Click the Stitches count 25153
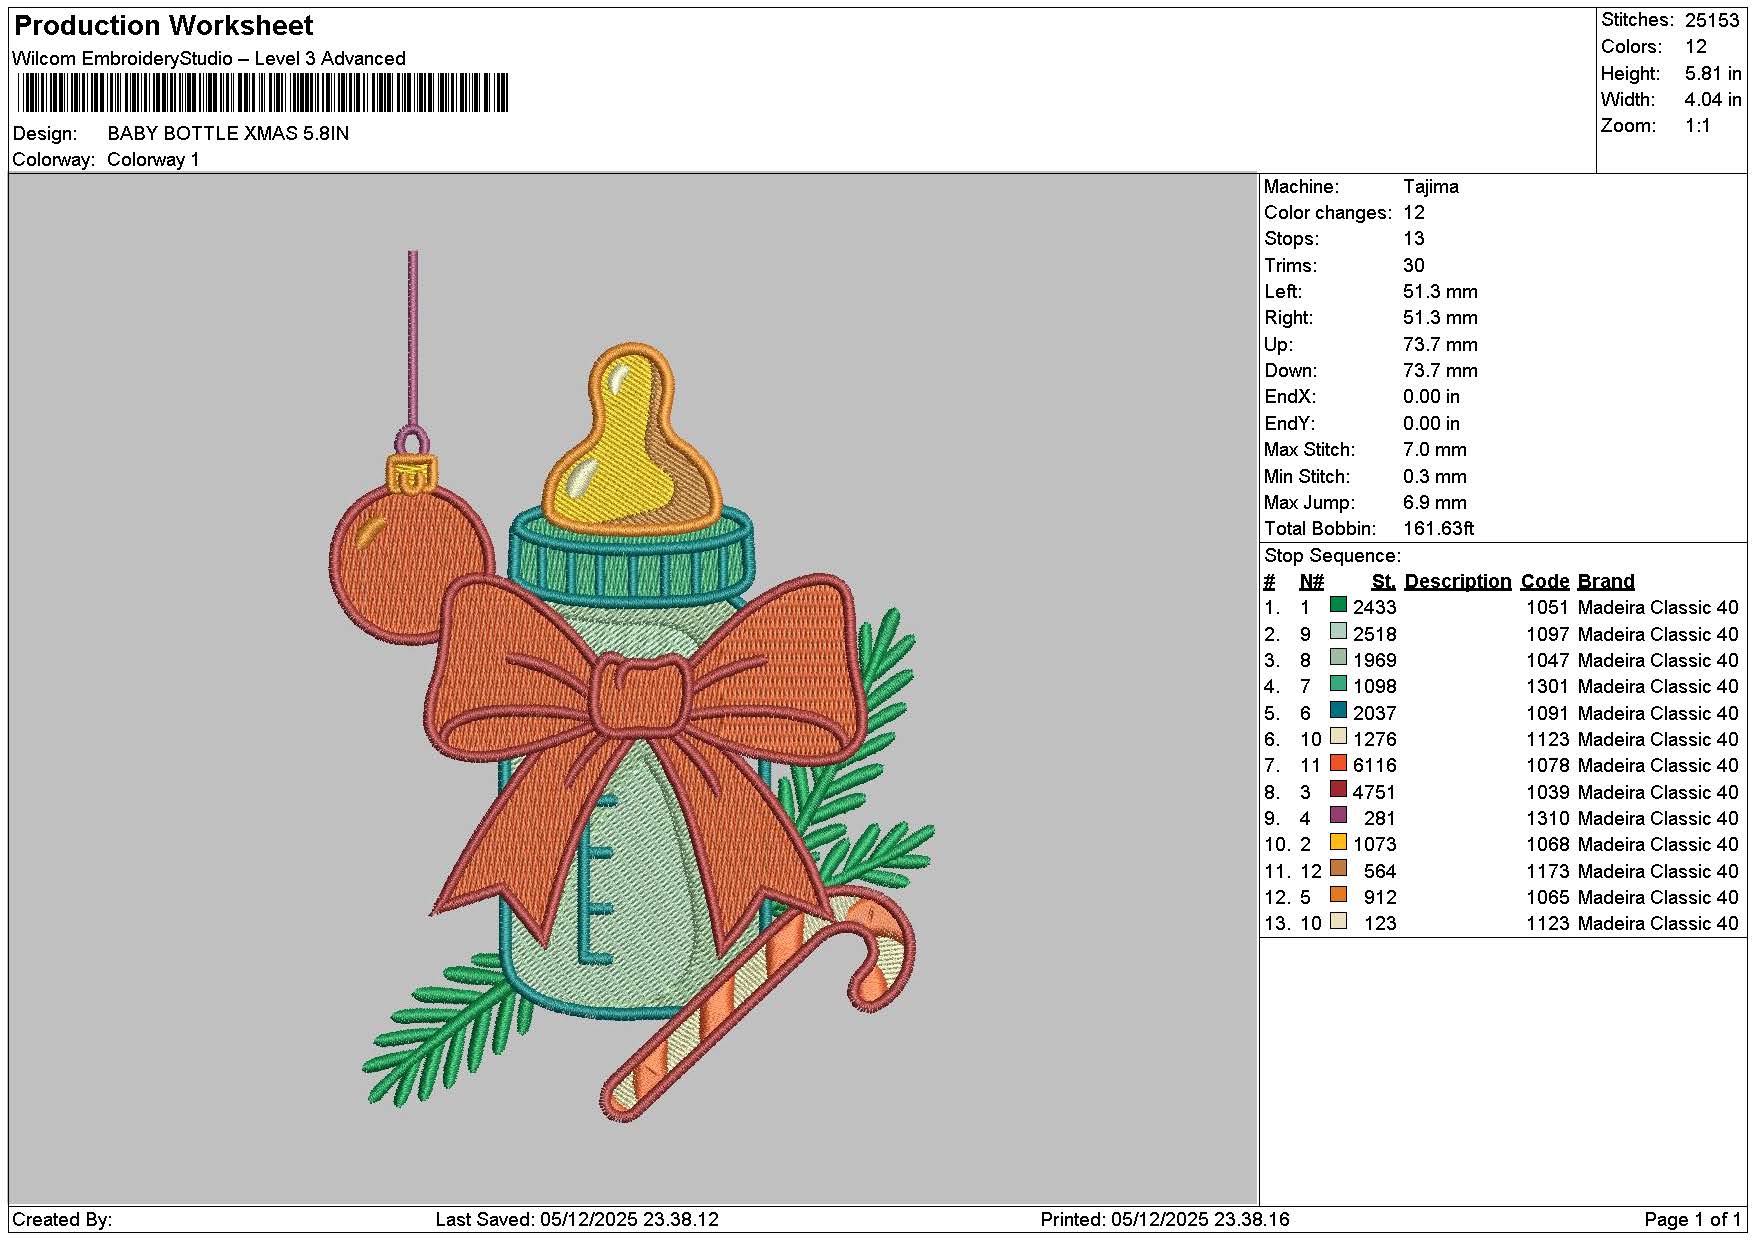This screenshot has width=1755, height=1240. pyautogui.click(x=1712, y=20)
